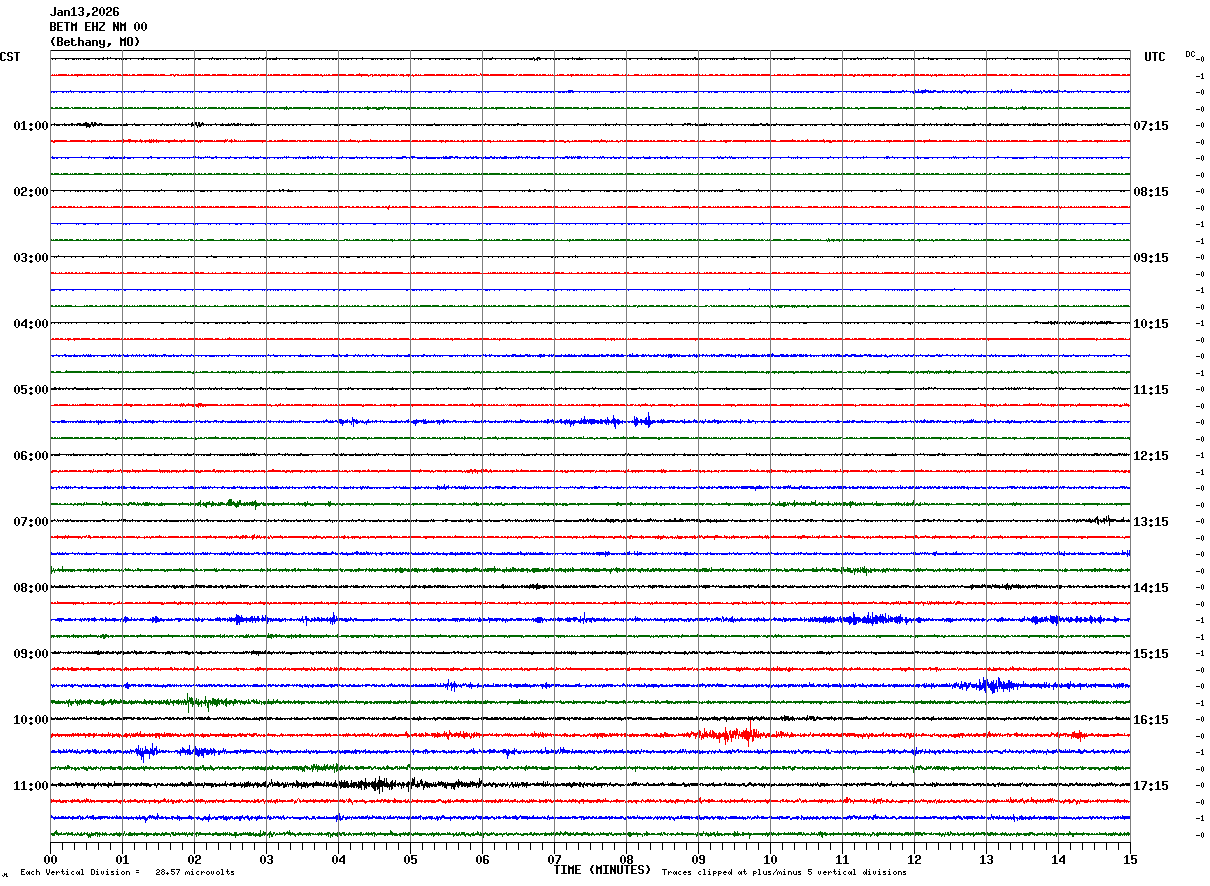The width and height of the screenshot is (1210, 886).
Task: Select the 04:00 CST row label
Action: point(31,324)
